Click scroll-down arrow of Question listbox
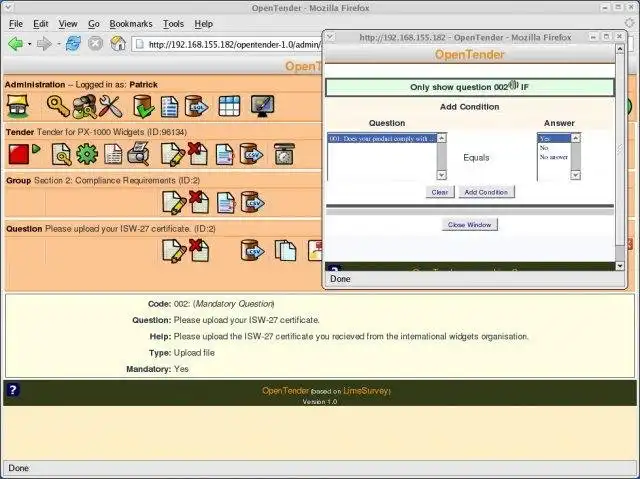640x479 pixels. click(x=442, y=175)
